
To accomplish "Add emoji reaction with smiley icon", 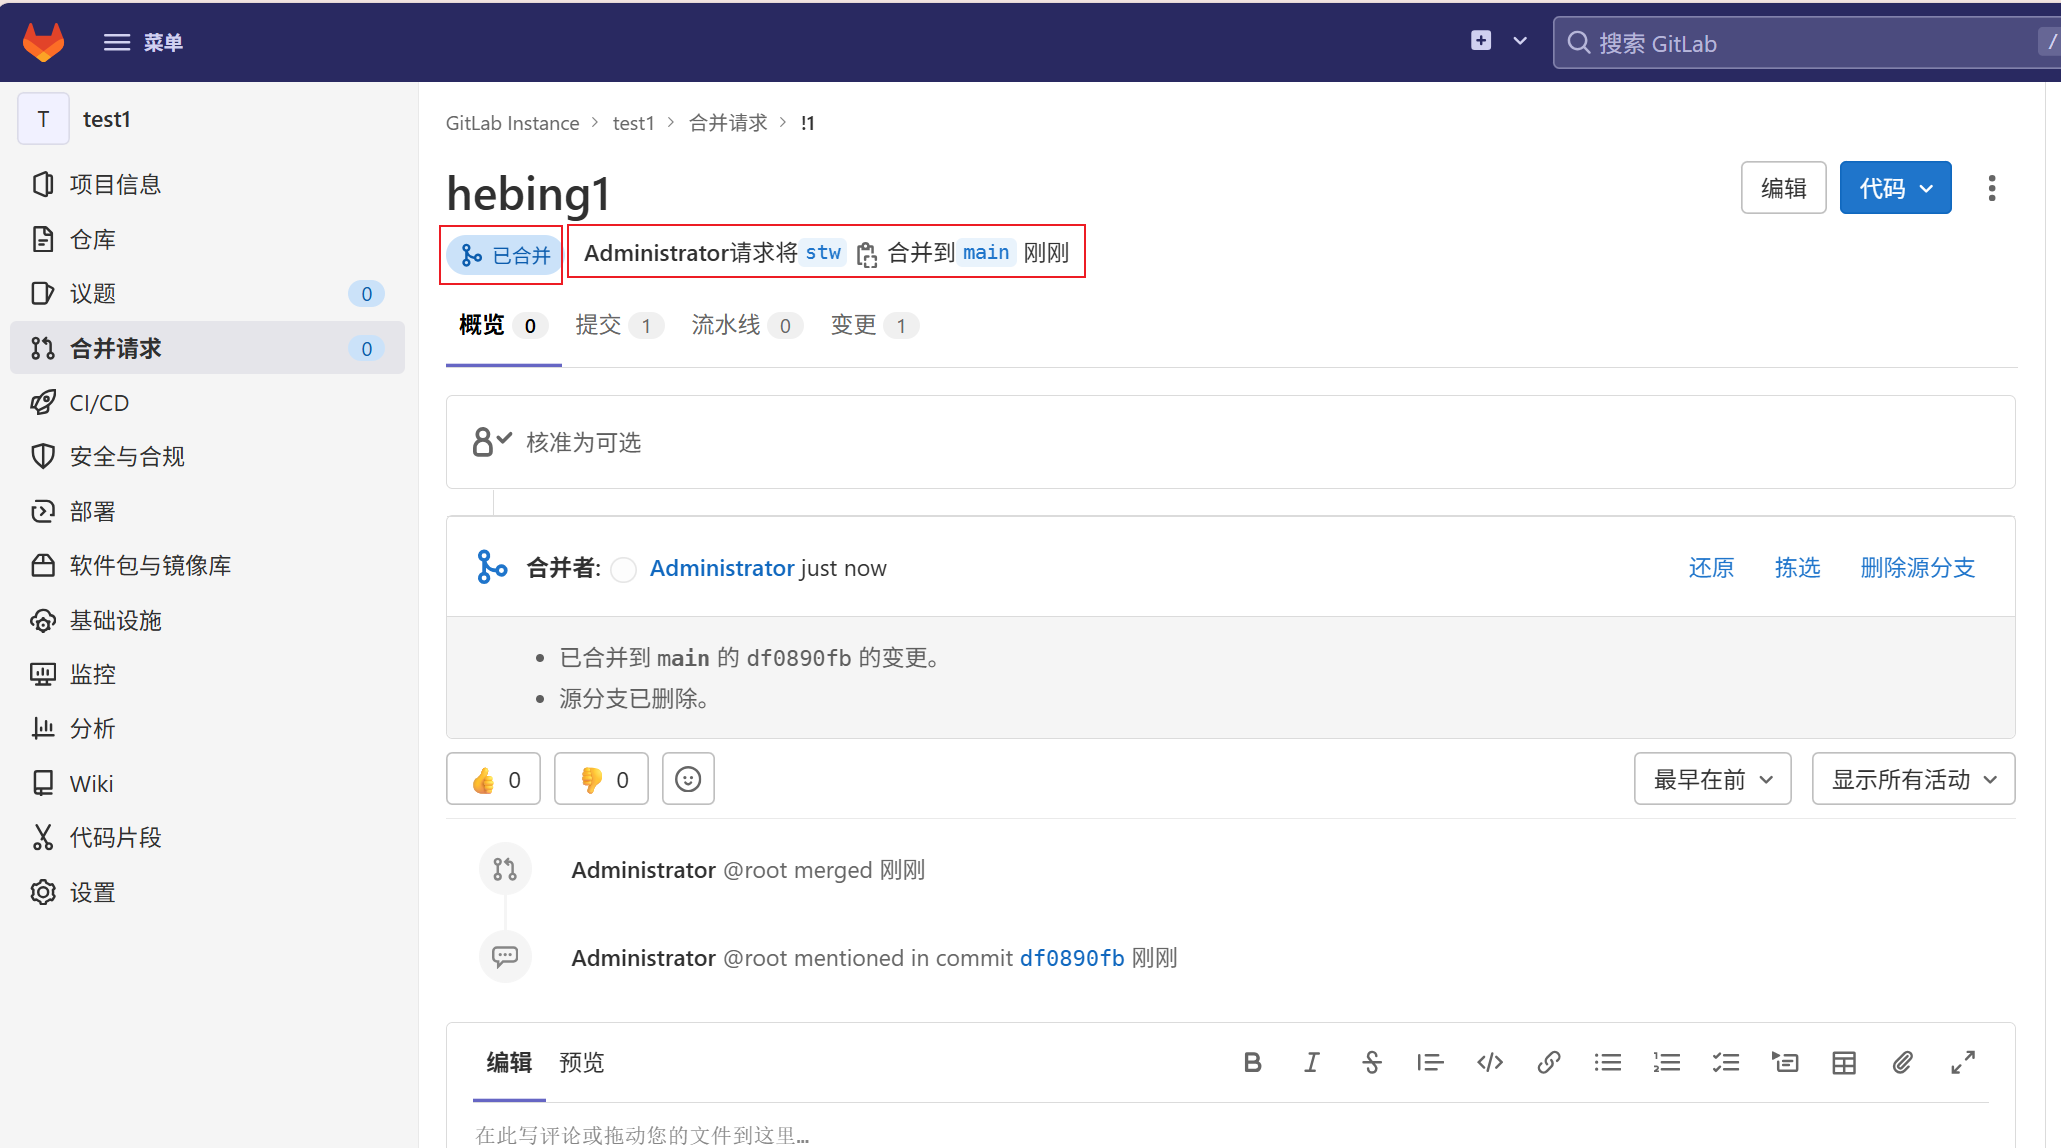I will point(688,779).
